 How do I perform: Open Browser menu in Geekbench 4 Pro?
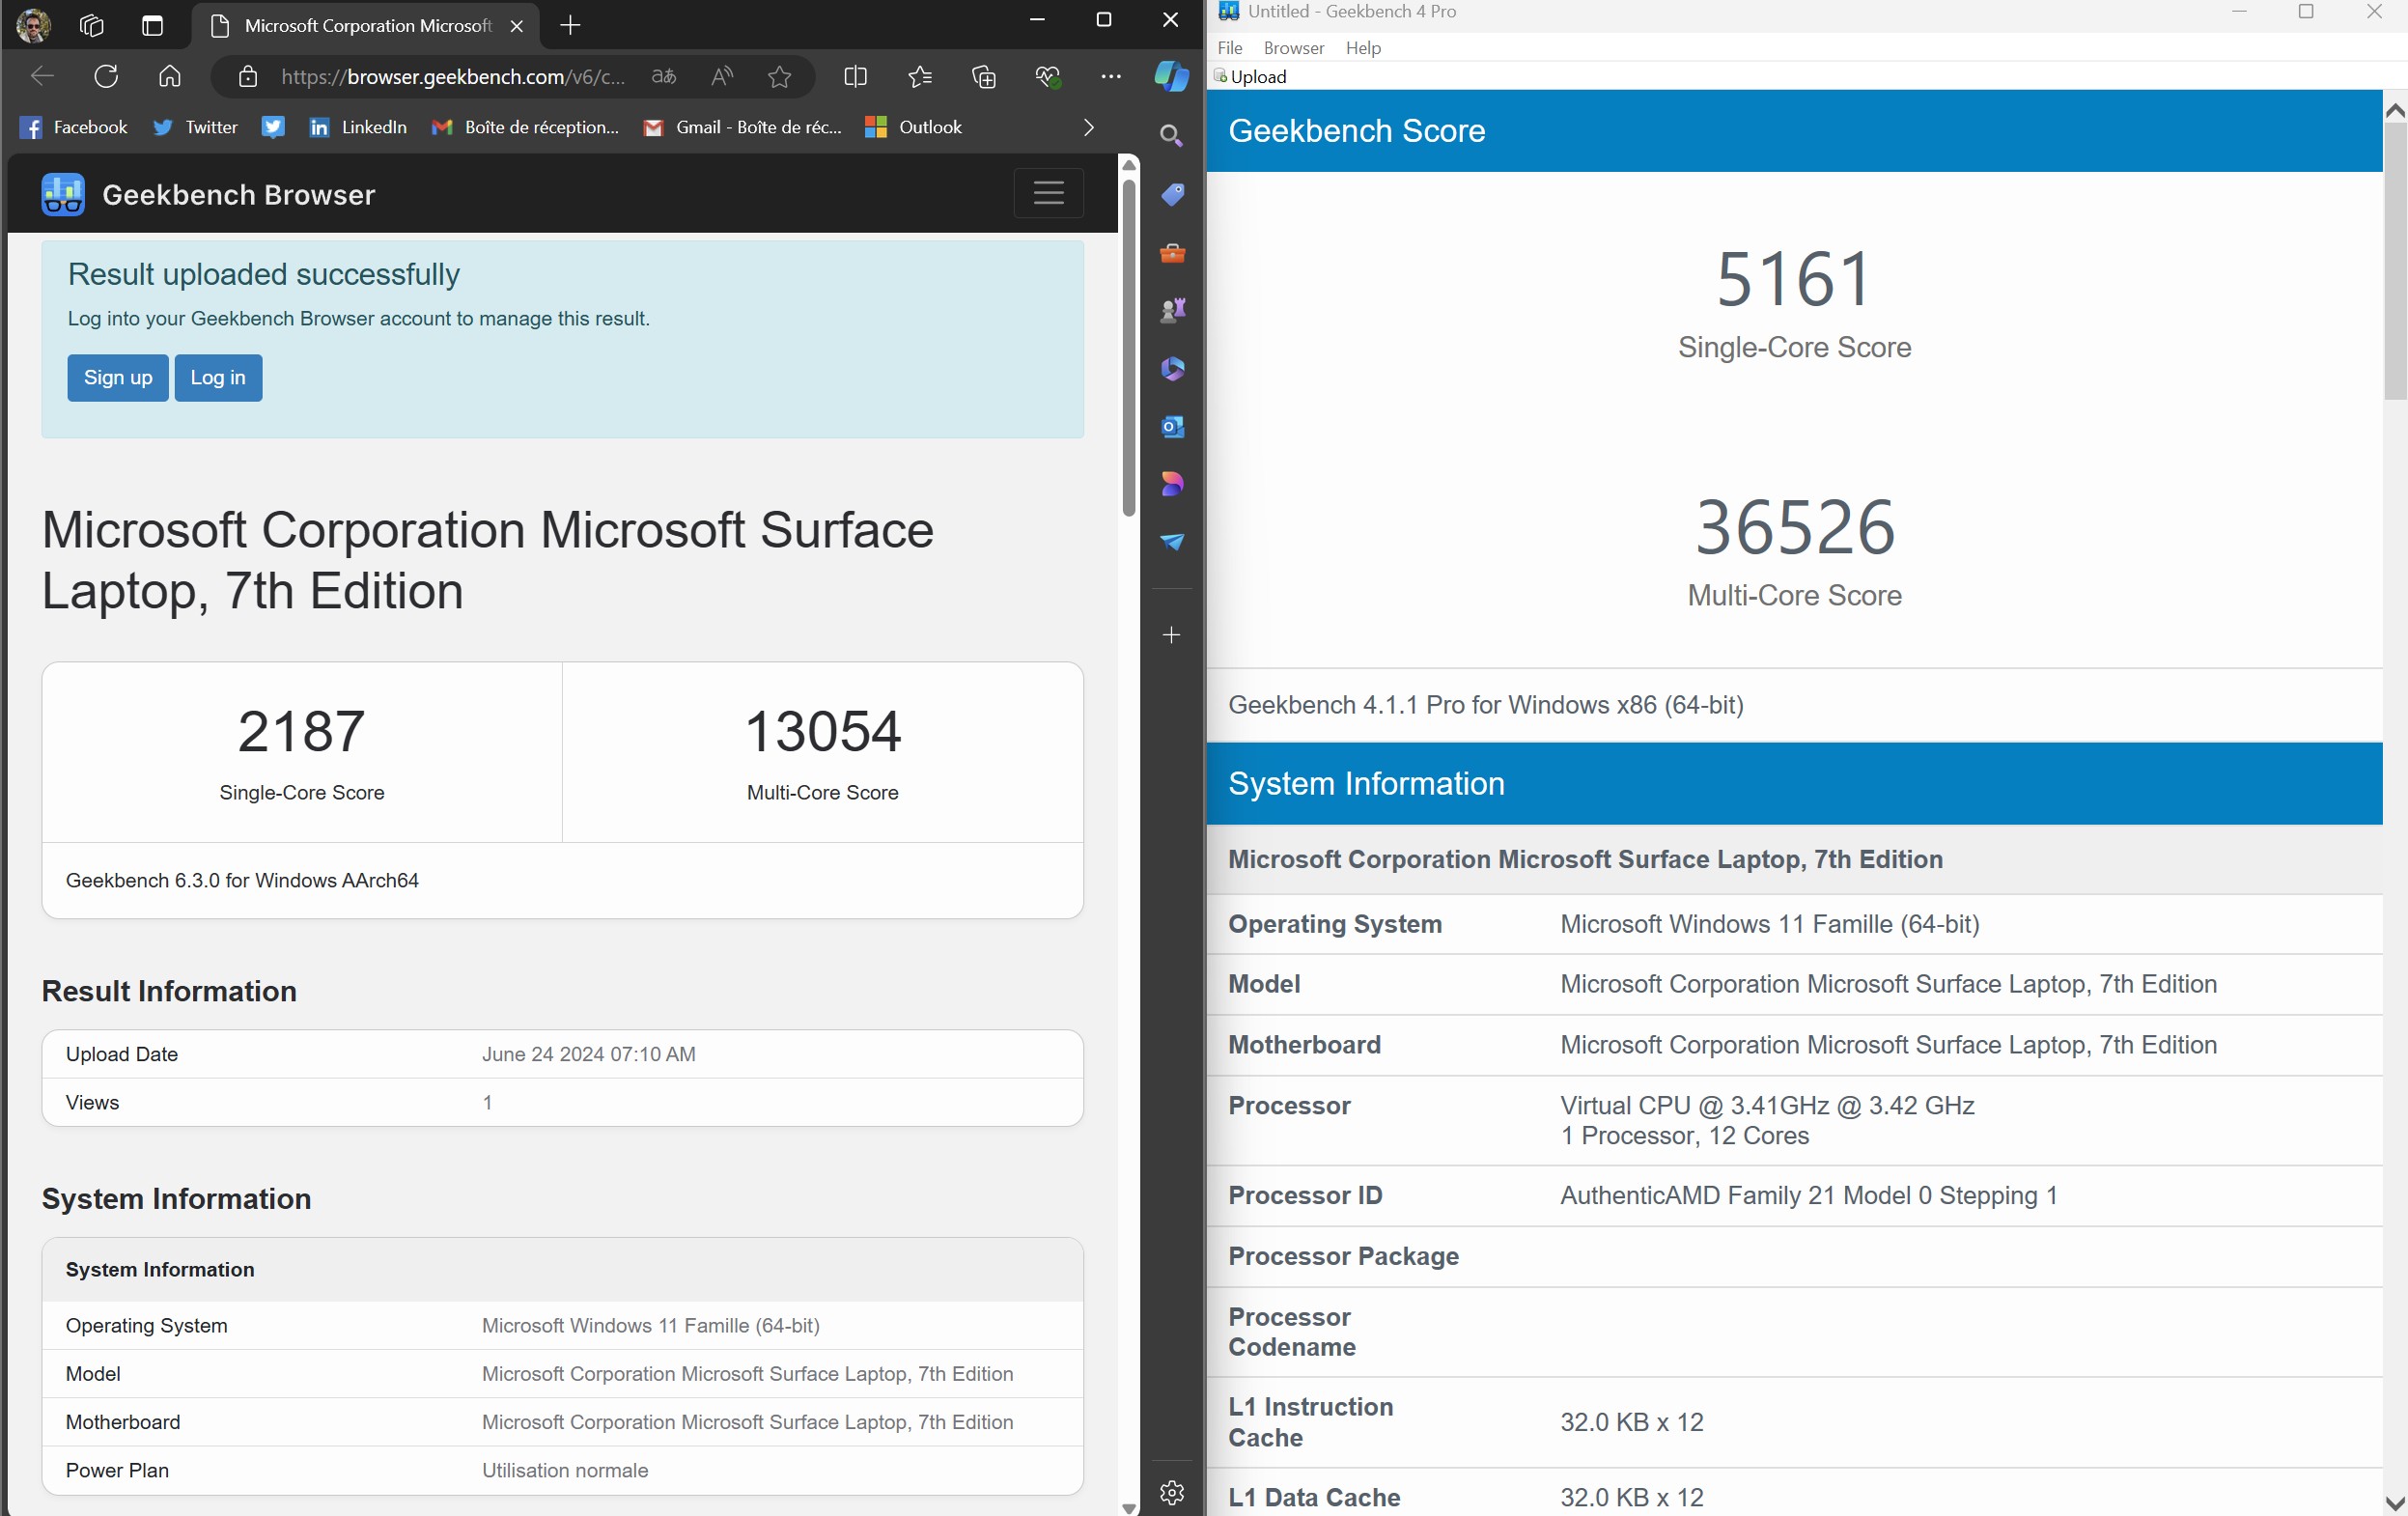point(1294,48)
